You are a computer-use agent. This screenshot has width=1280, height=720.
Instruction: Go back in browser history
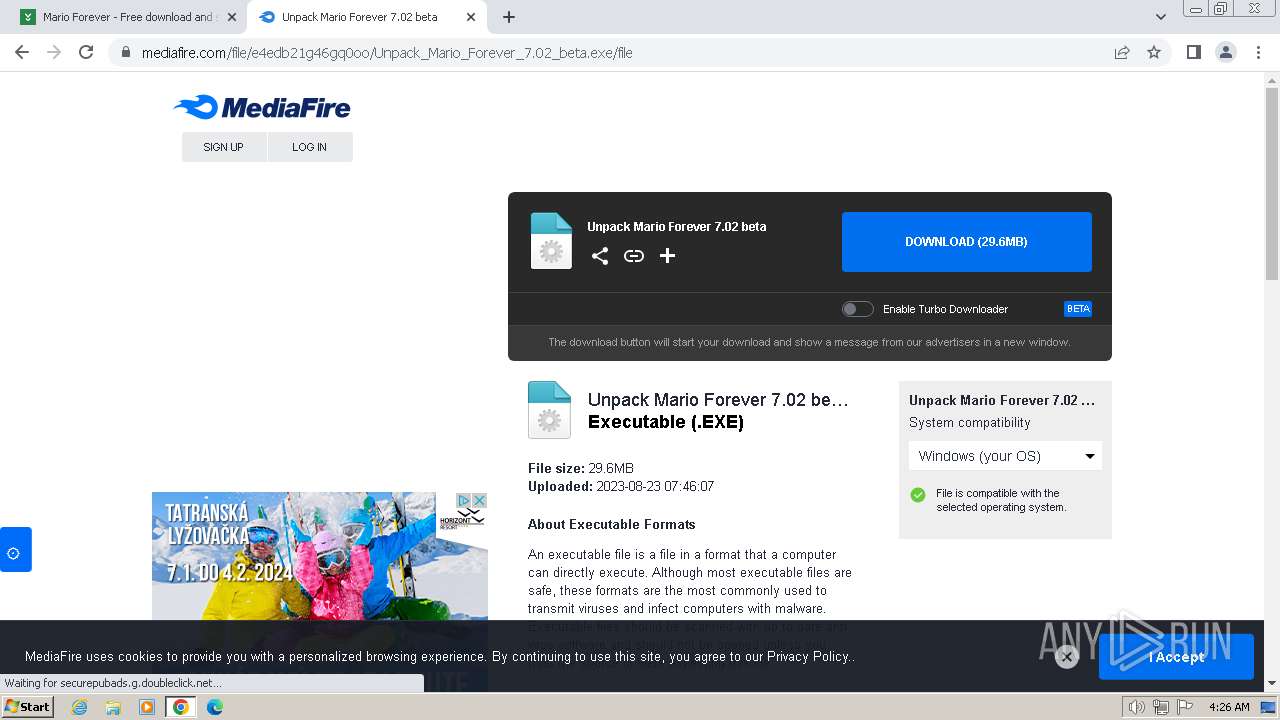click(x=22, y=52)
